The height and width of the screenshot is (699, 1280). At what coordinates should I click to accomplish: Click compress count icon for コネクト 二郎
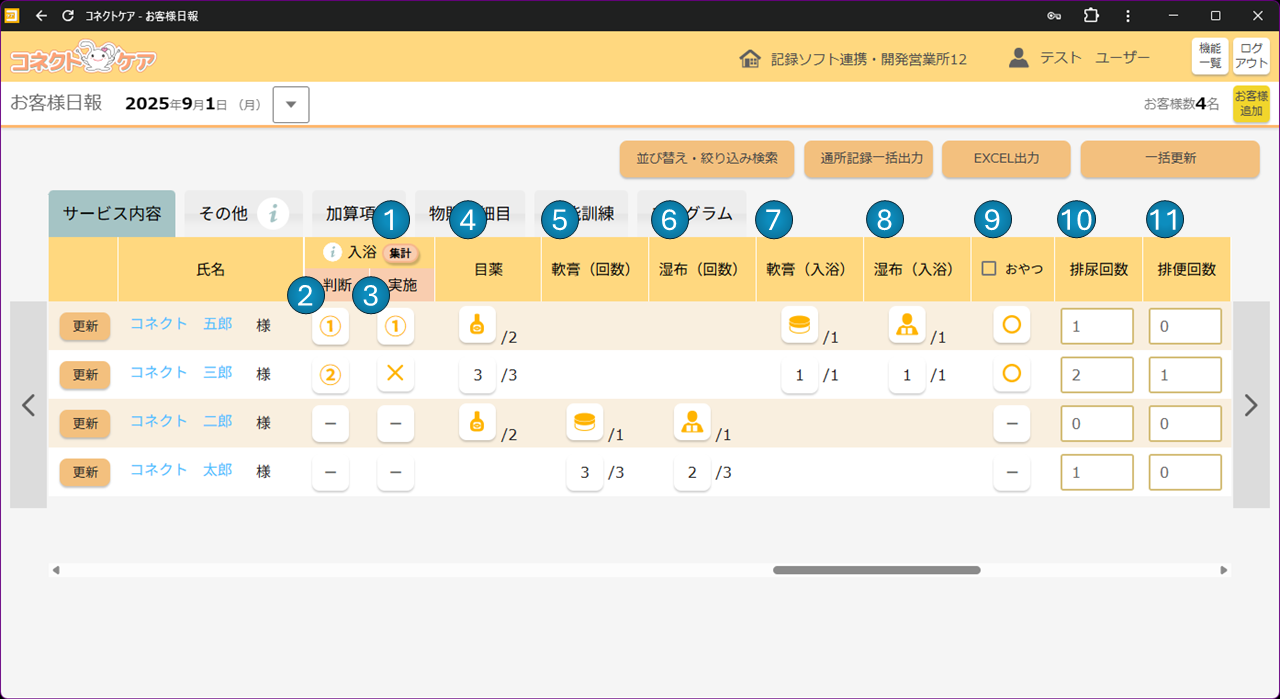pyautogui.click(x=692, y=422)
